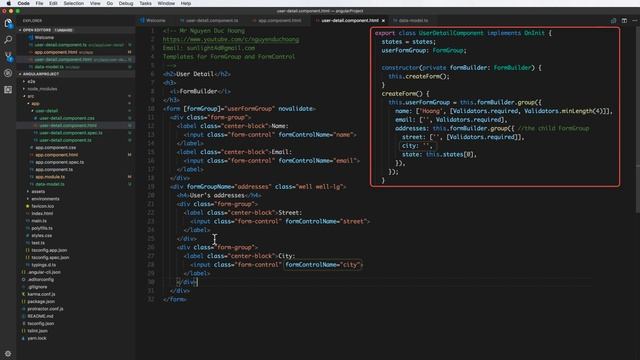Open user-detail.component.css in explorer tree
This screenshot has width=640, height=360.
pos(67,118)
